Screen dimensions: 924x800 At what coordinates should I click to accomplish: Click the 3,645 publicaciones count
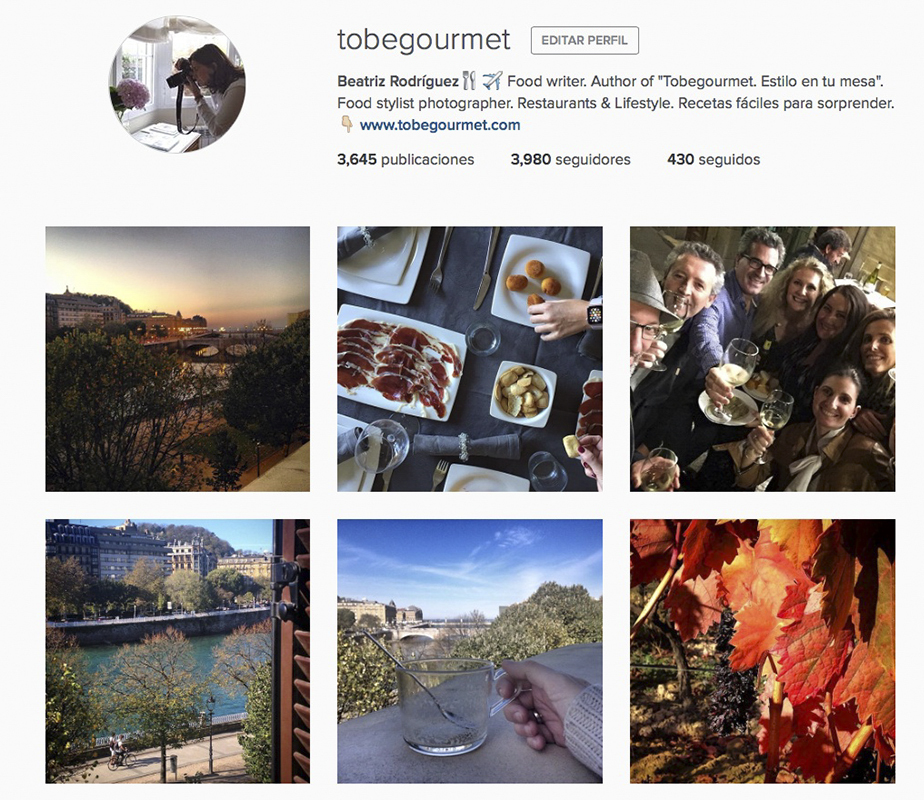[x=405, y=160]
